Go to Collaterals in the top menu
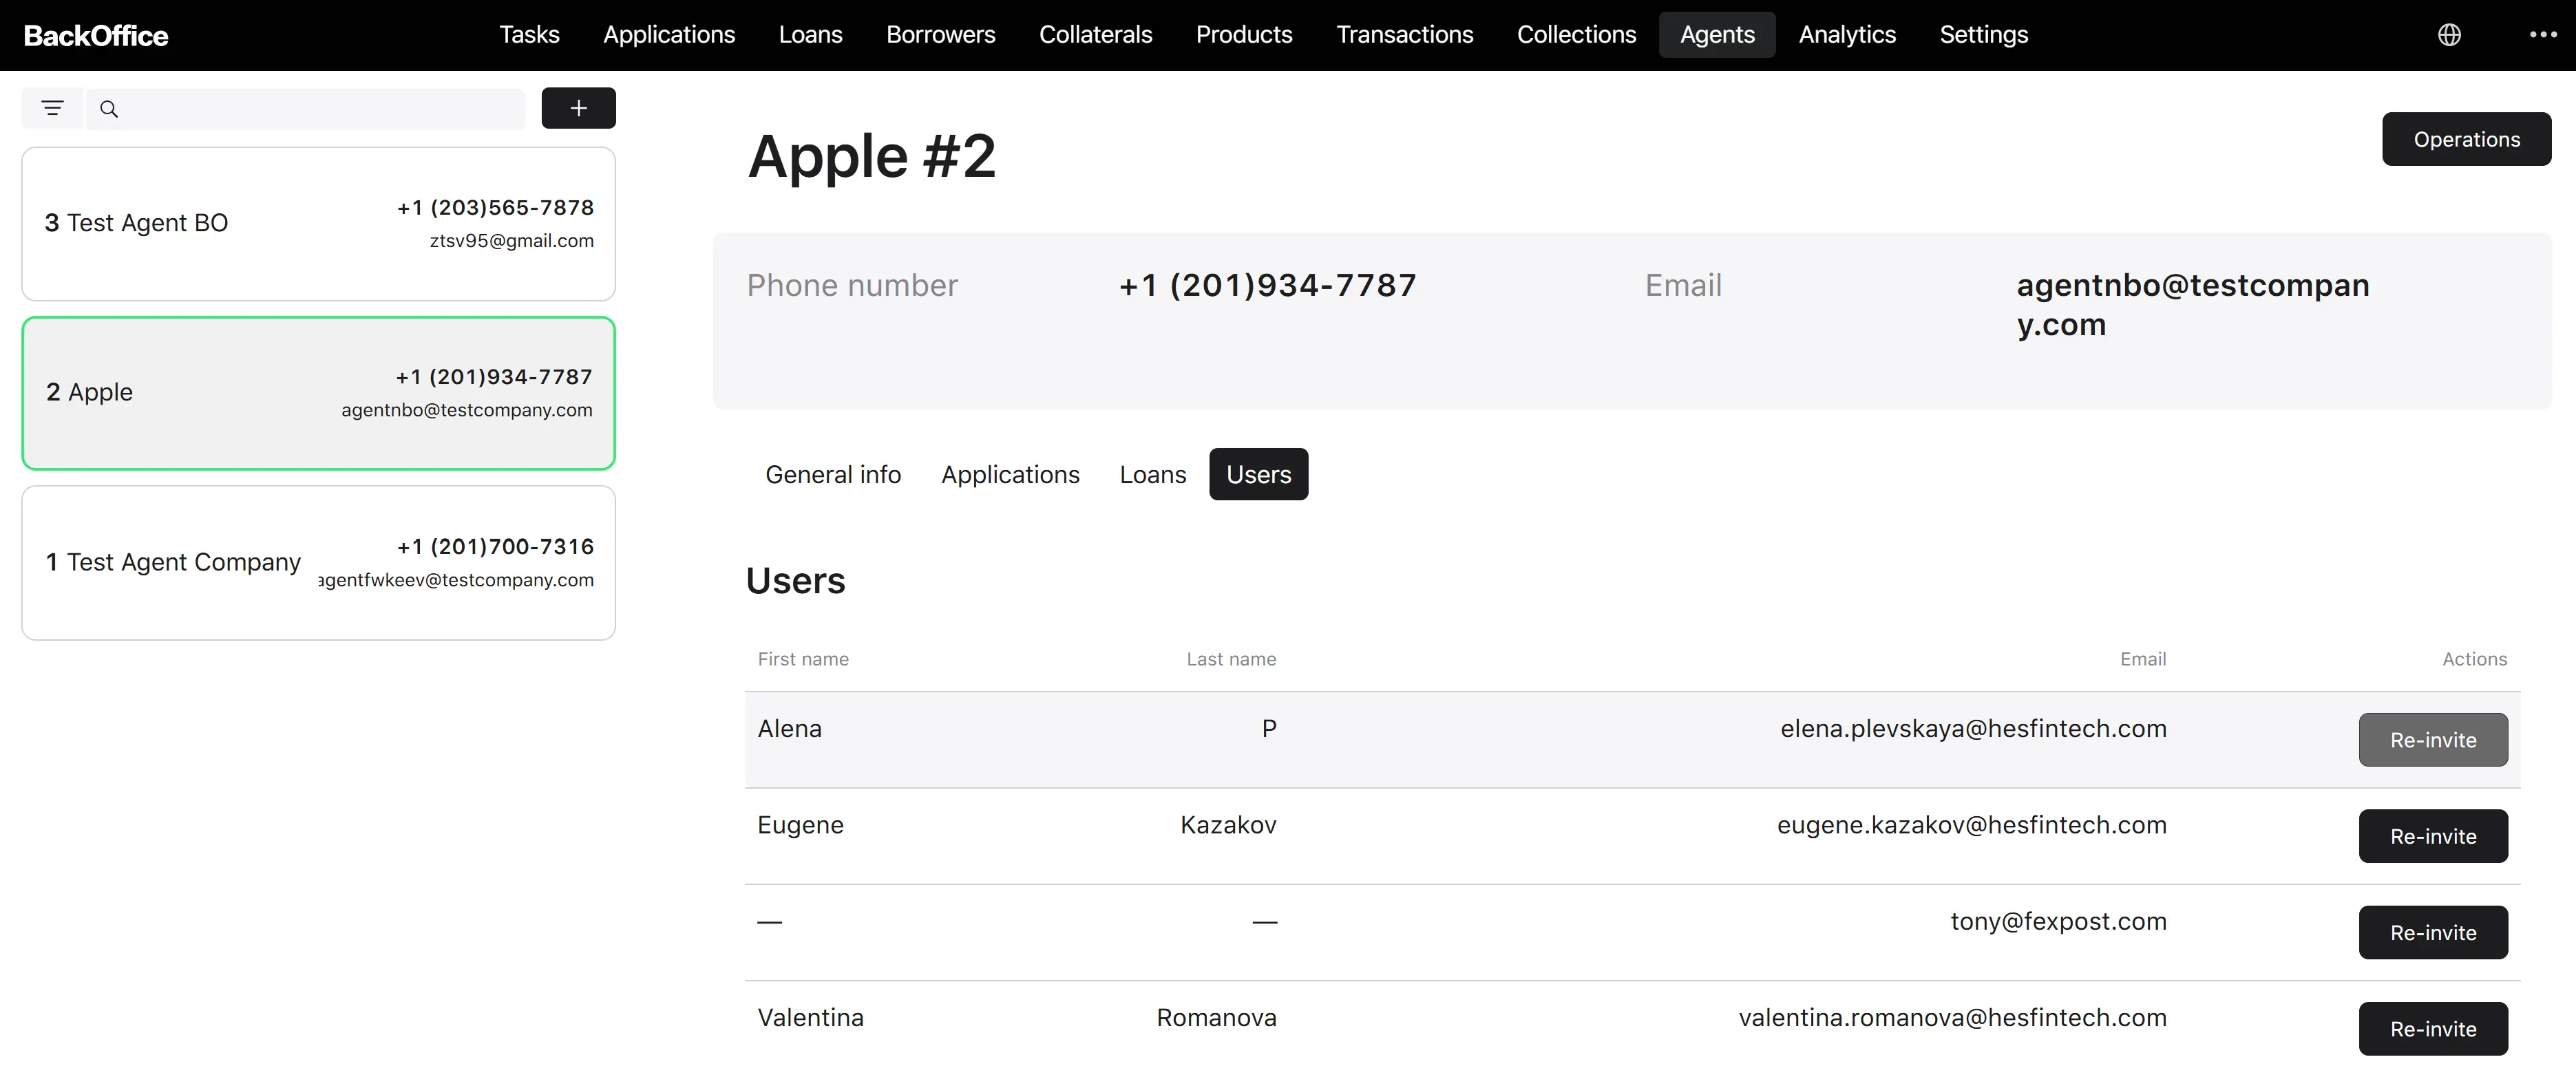 tap(1095, 35)
